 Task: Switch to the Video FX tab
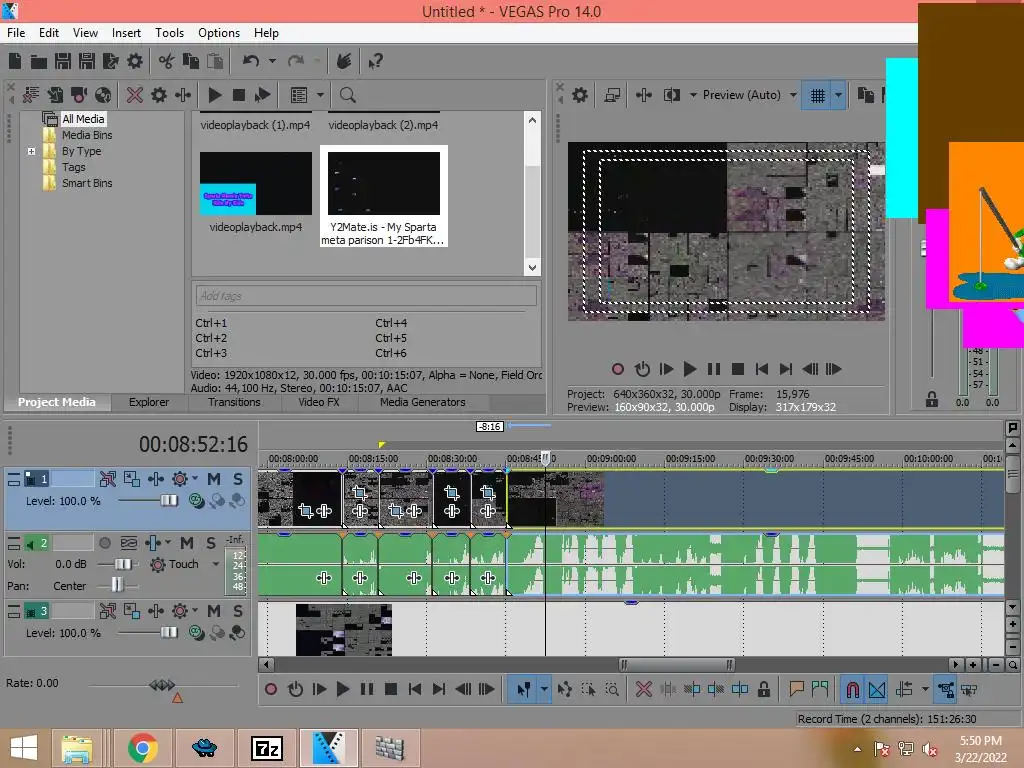pos(319,402)
